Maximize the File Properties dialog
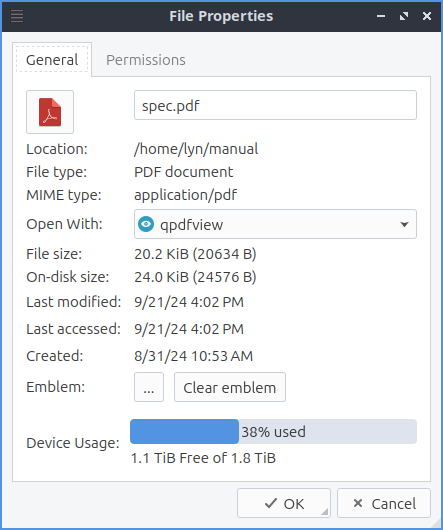 (x=404, y=16)
